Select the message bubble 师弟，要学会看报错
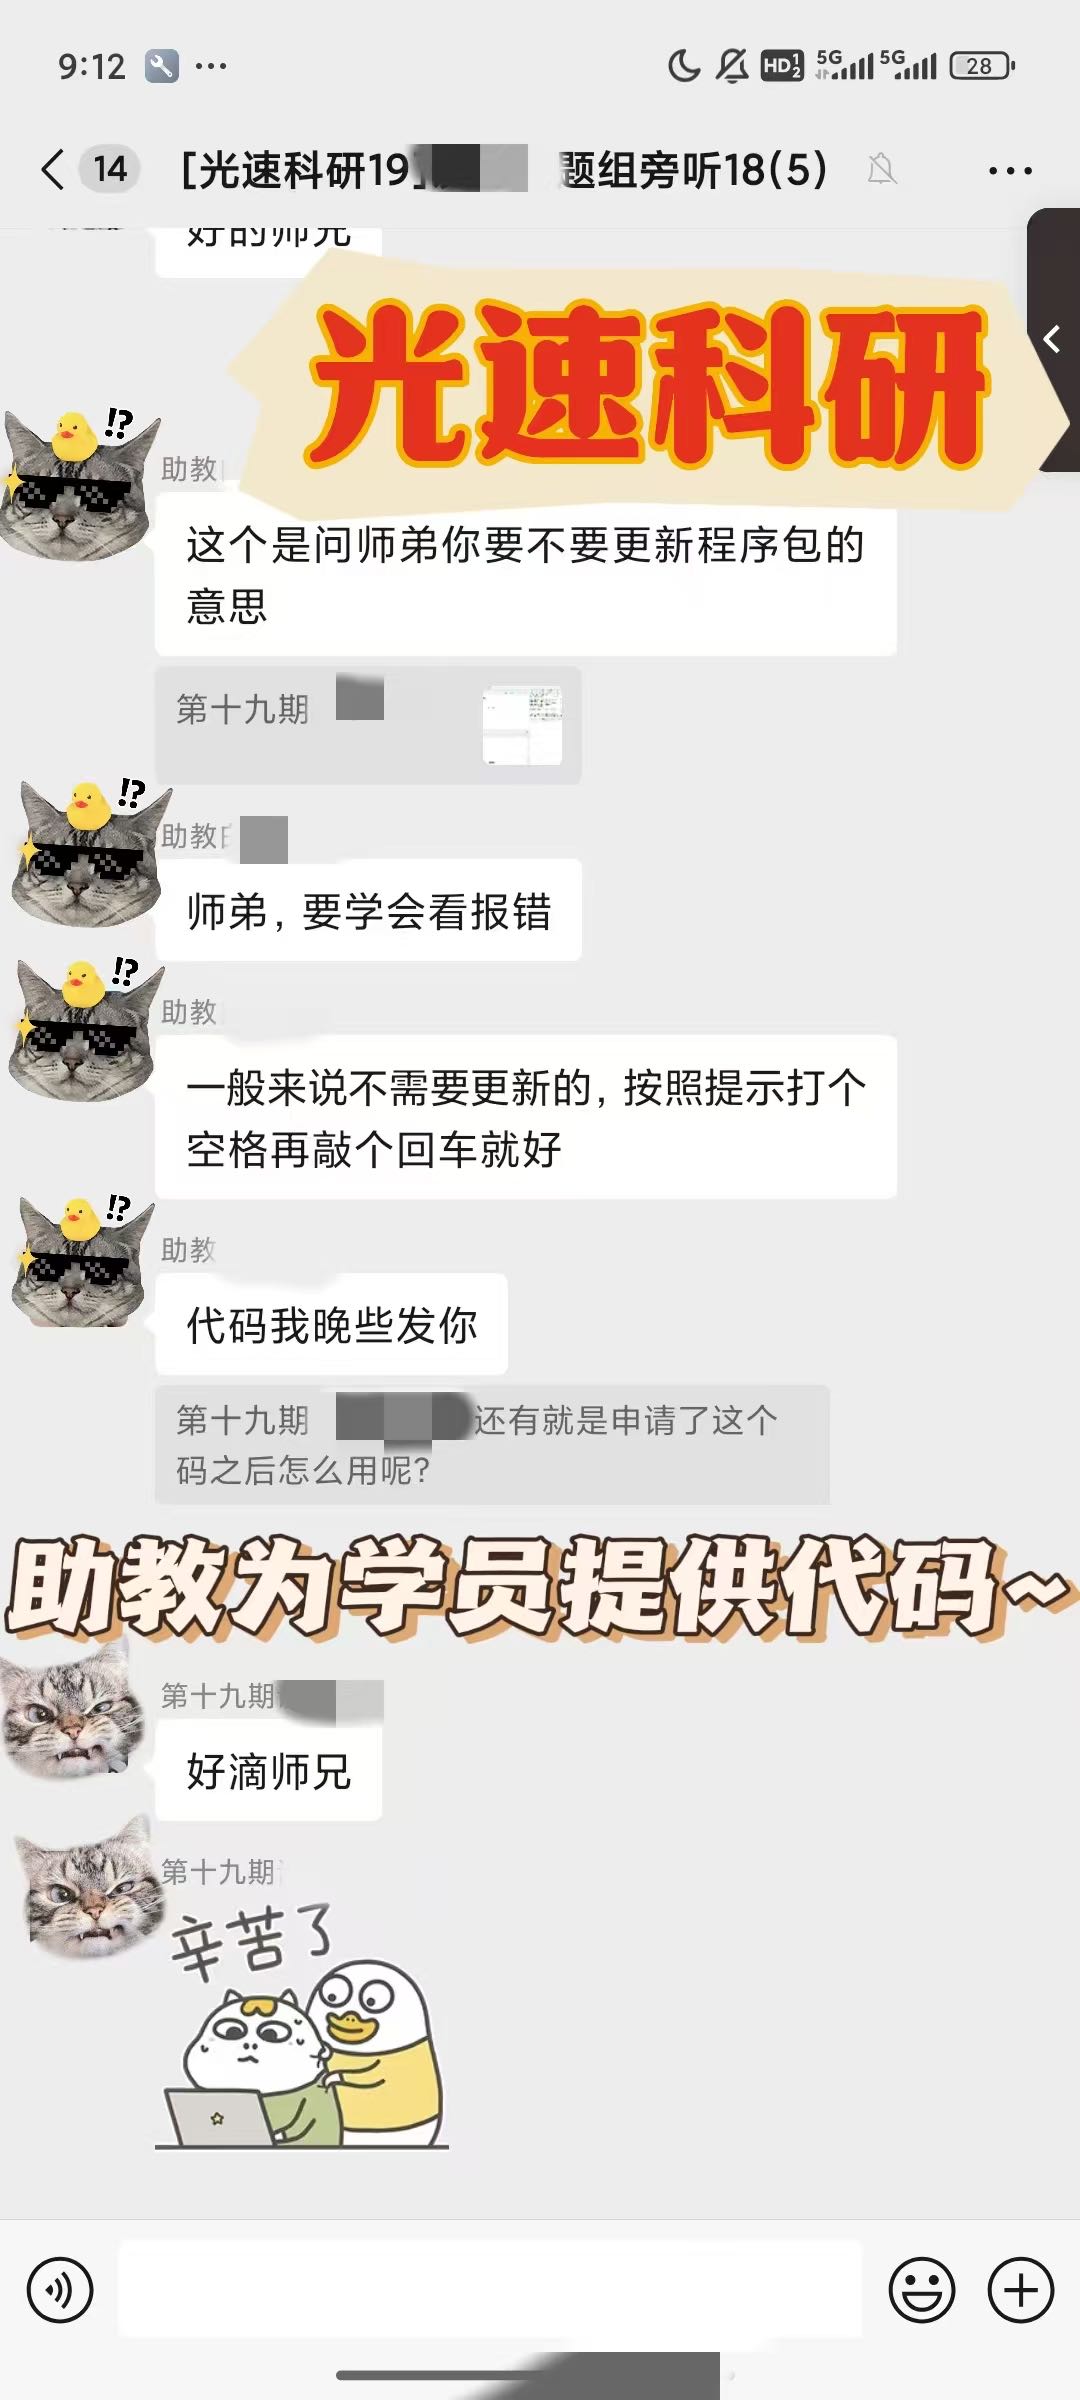Viewport: 1080px width, 2400px height. pyautogui.click(x=368, y=911)
